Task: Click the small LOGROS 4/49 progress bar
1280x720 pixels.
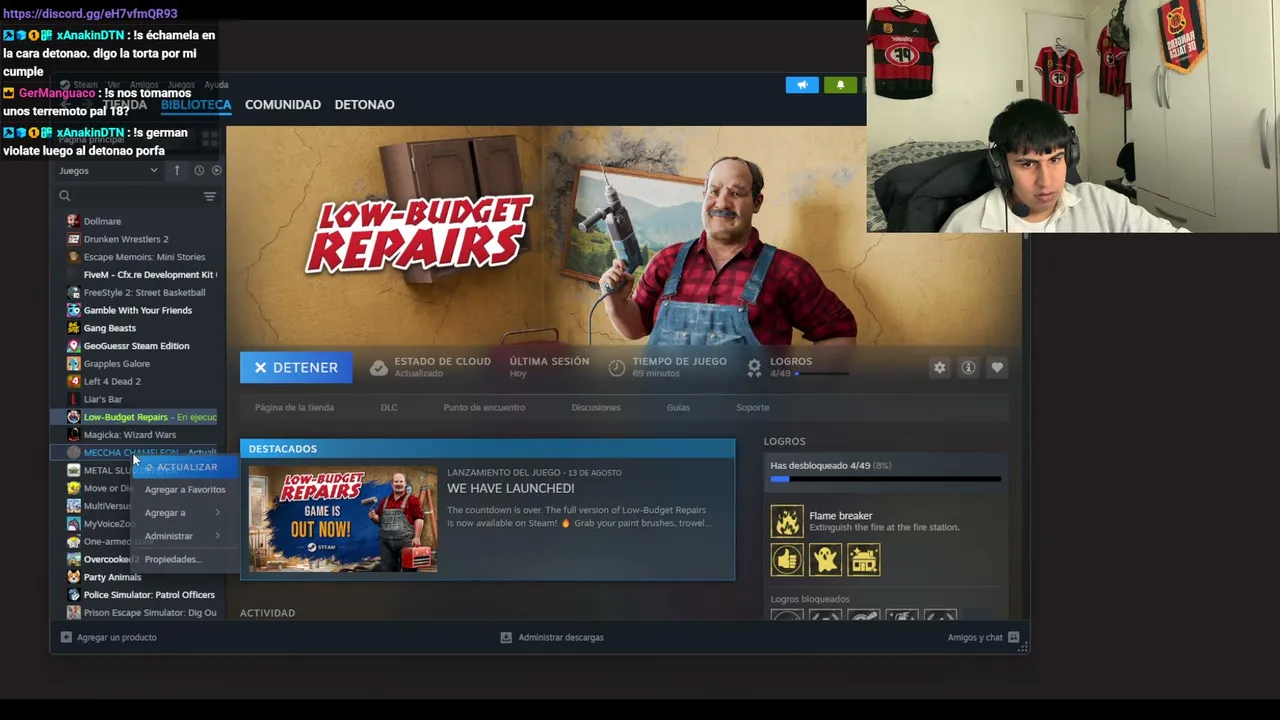Action: [x=822, y=374]
